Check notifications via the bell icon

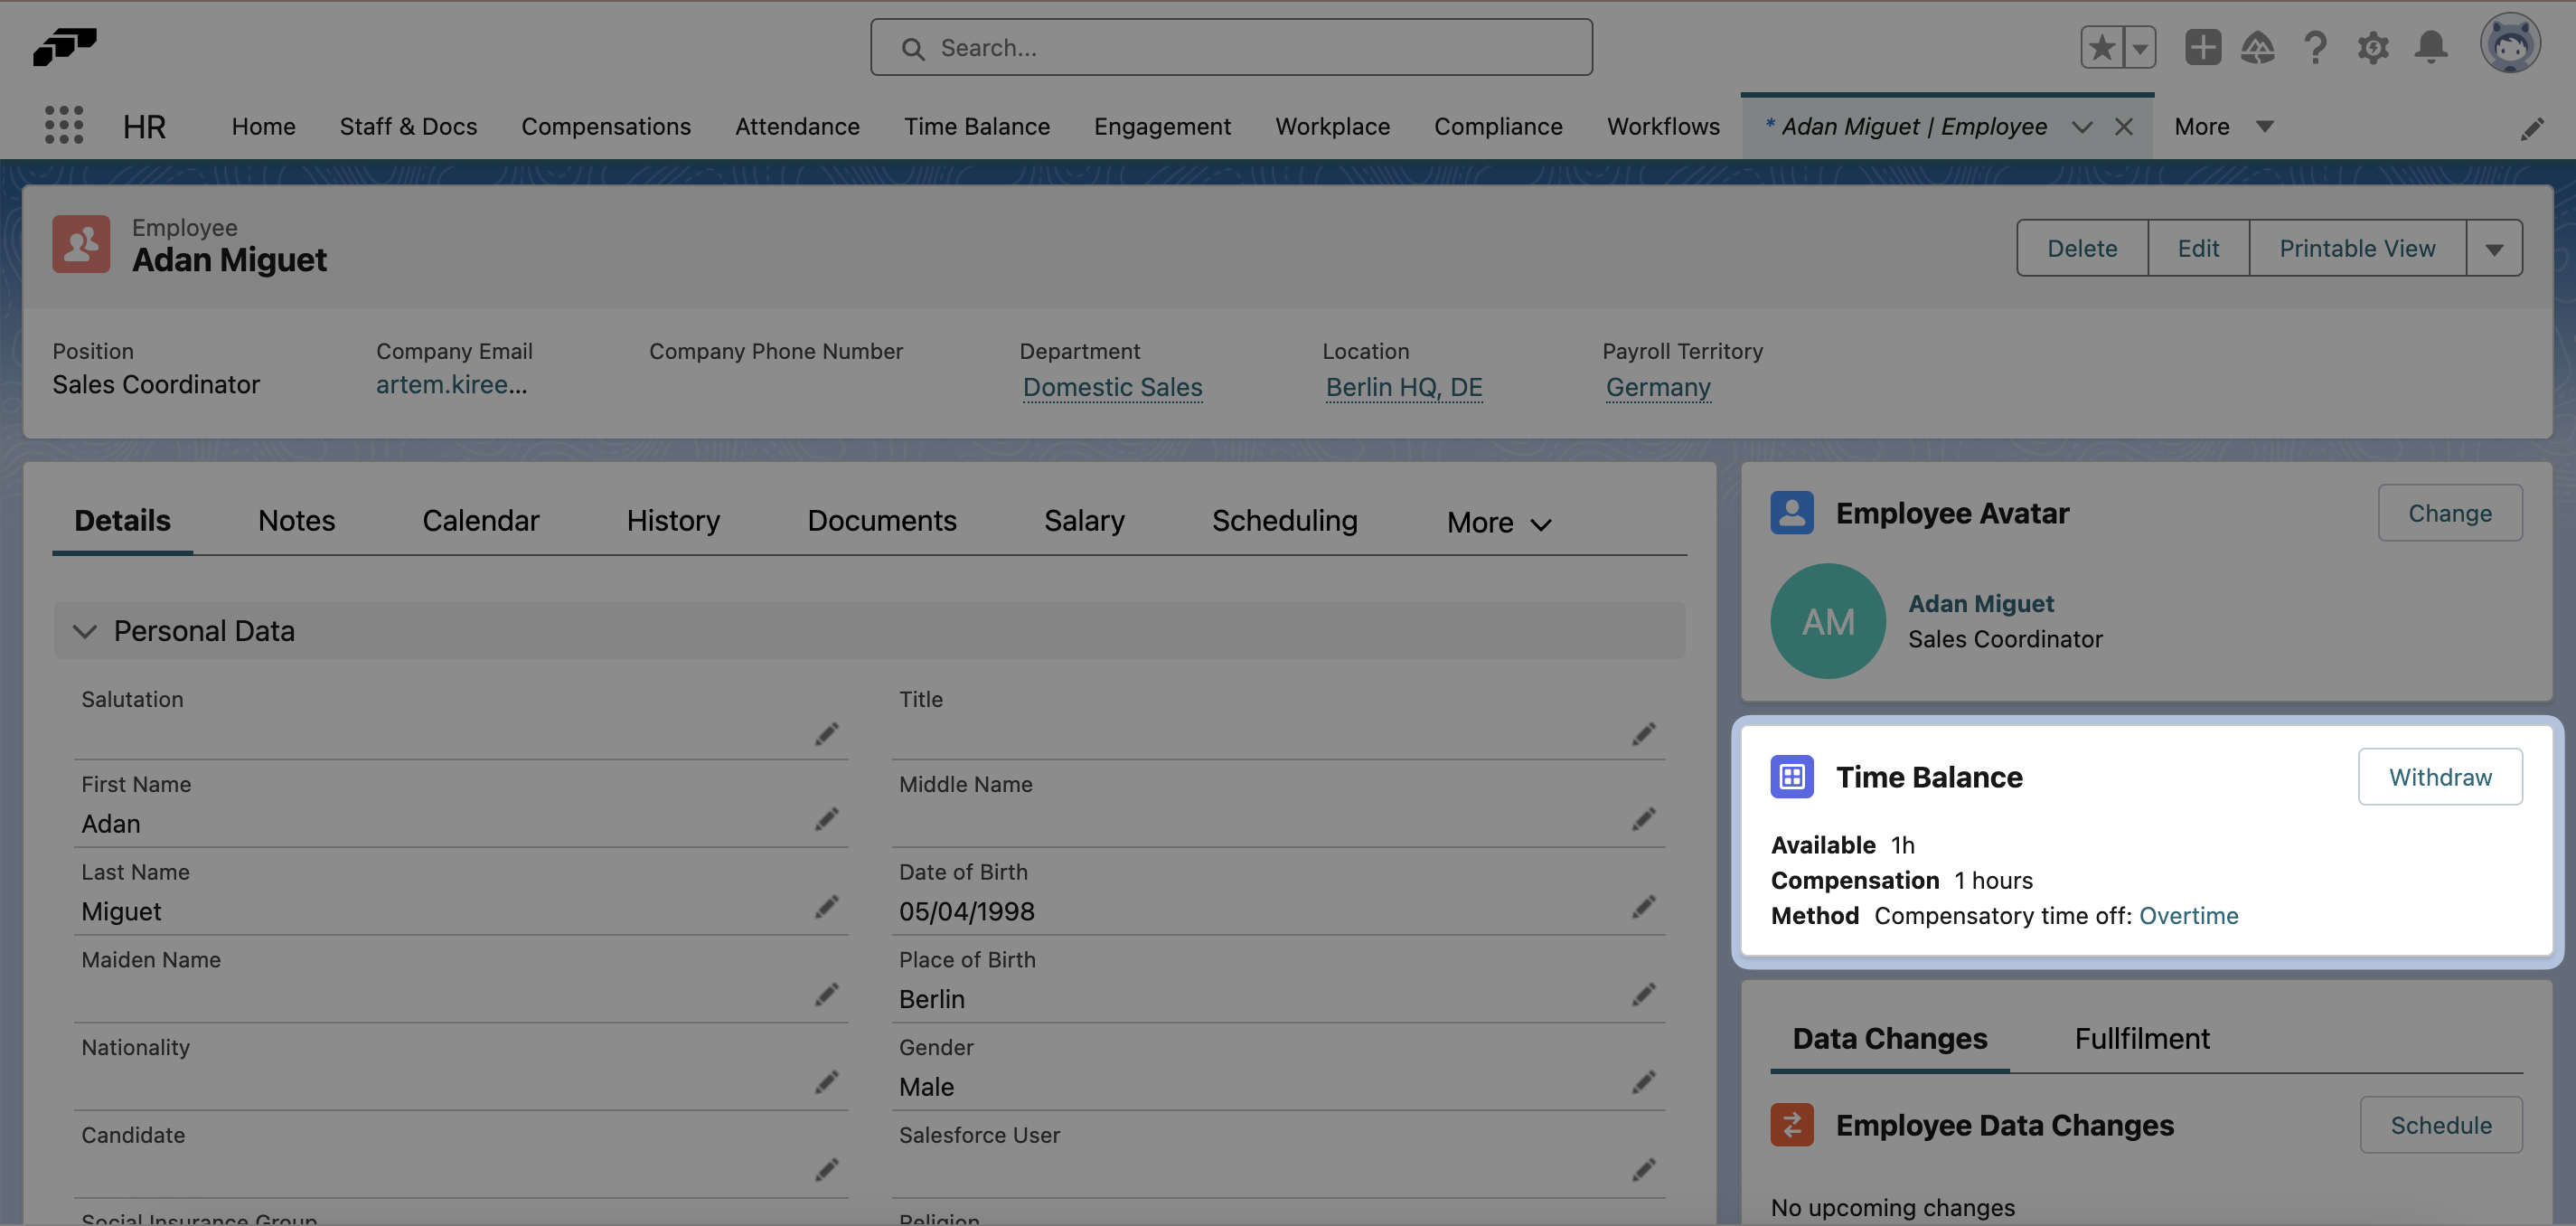(x=2430, y=47)
